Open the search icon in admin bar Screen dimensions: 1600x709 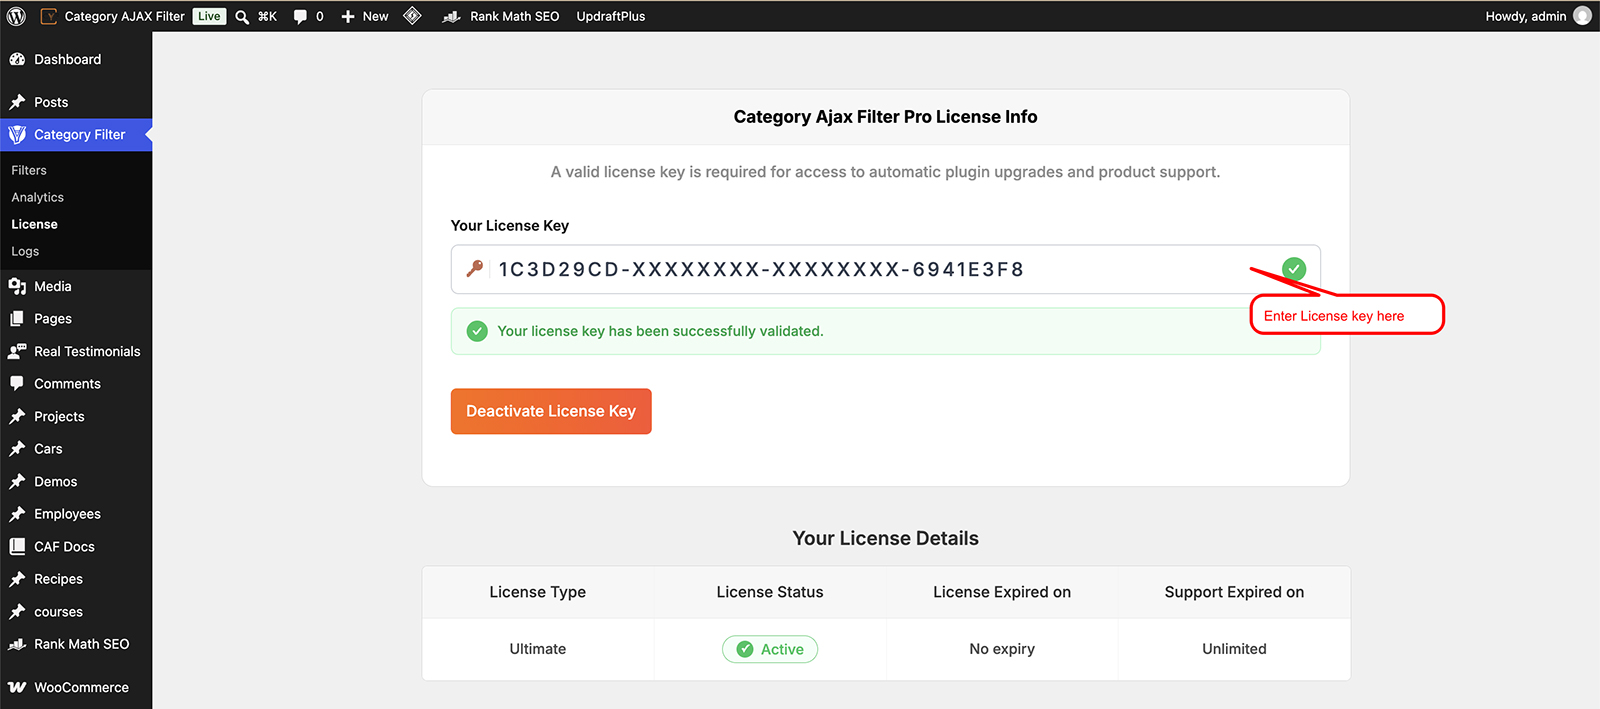point(242,17)
